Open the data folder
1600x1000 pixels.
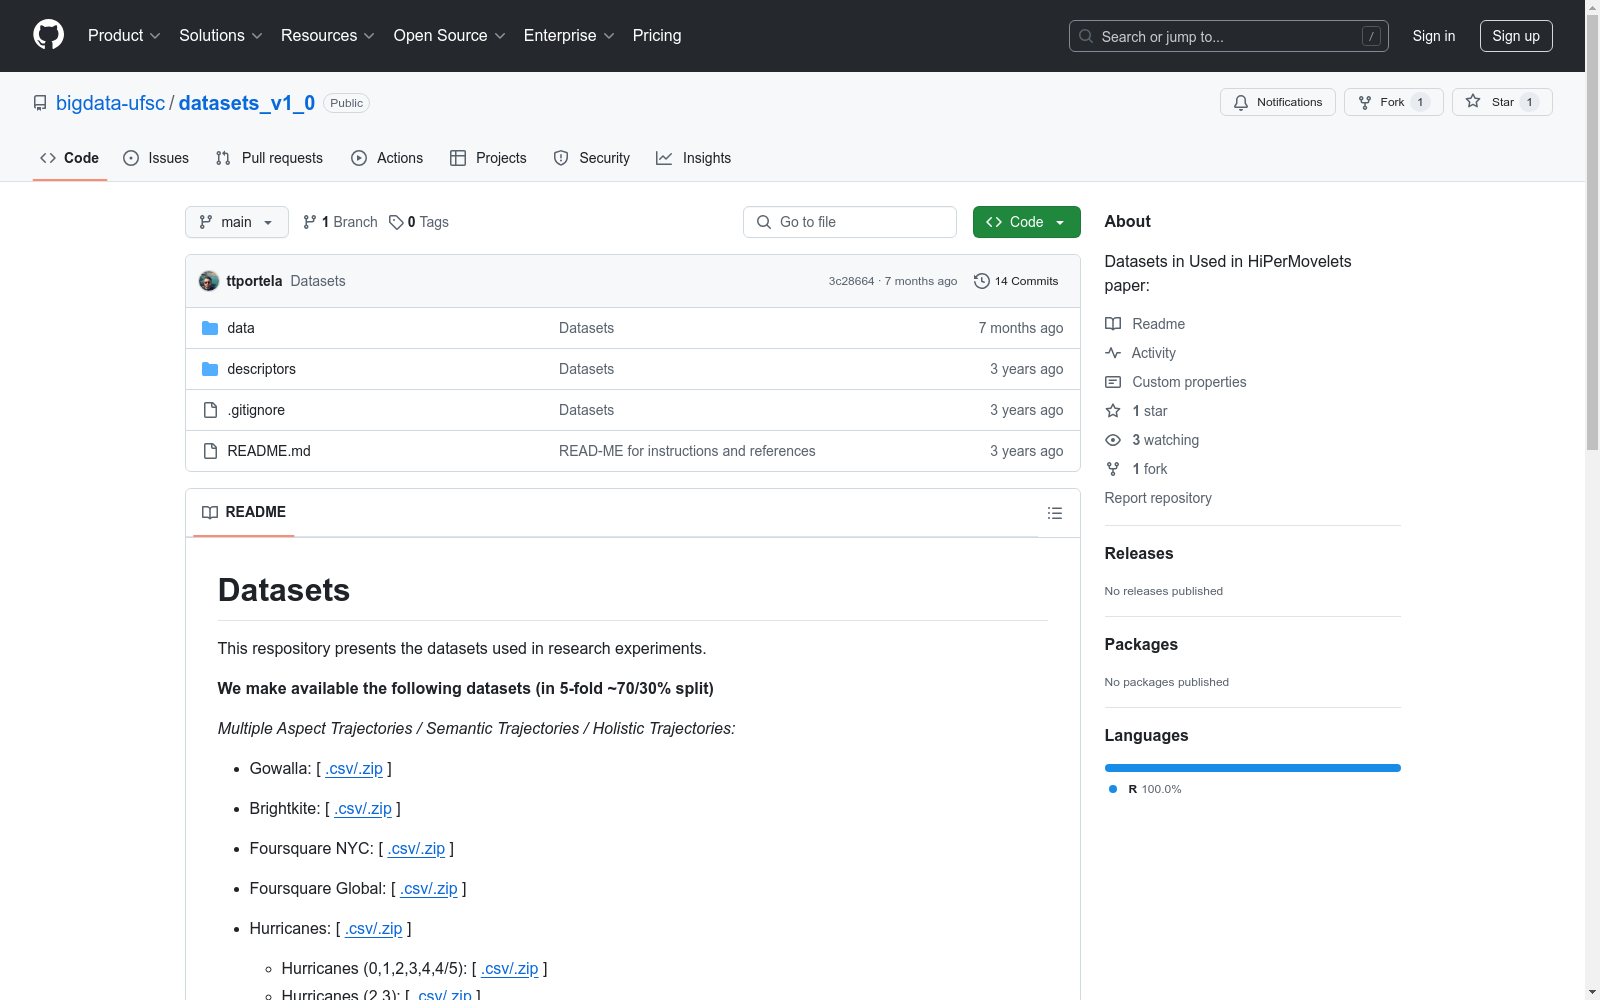[241, 328]
